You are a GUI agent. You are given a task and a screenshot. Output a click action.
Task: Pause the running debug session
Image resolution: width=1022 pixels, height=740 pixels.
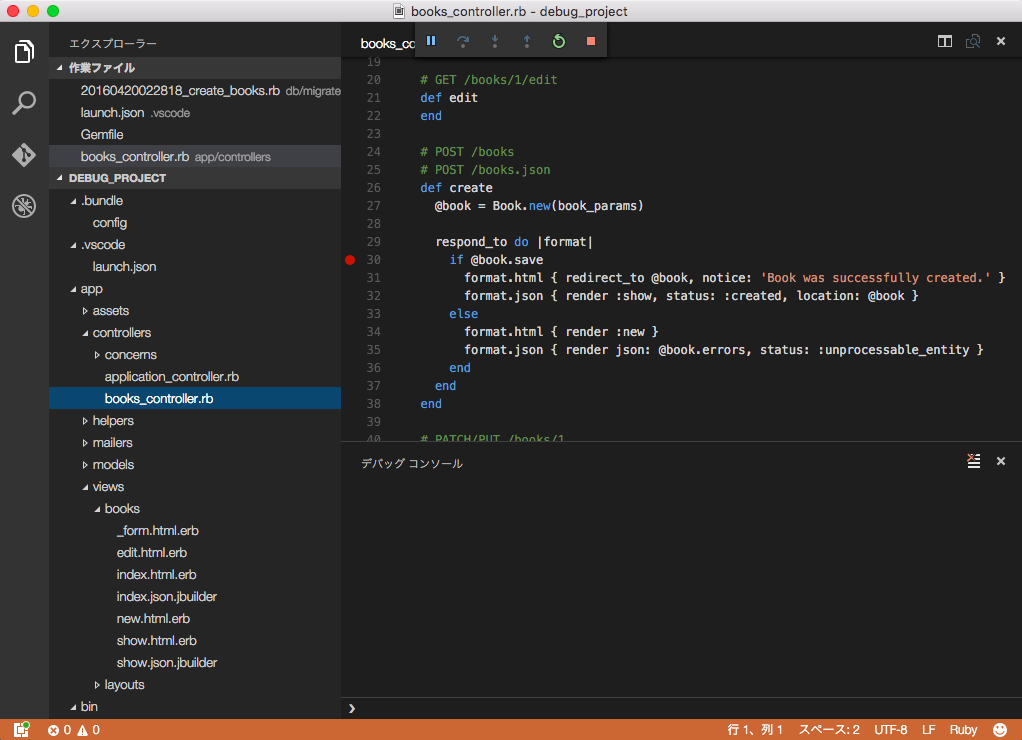[x=431, y=41]
